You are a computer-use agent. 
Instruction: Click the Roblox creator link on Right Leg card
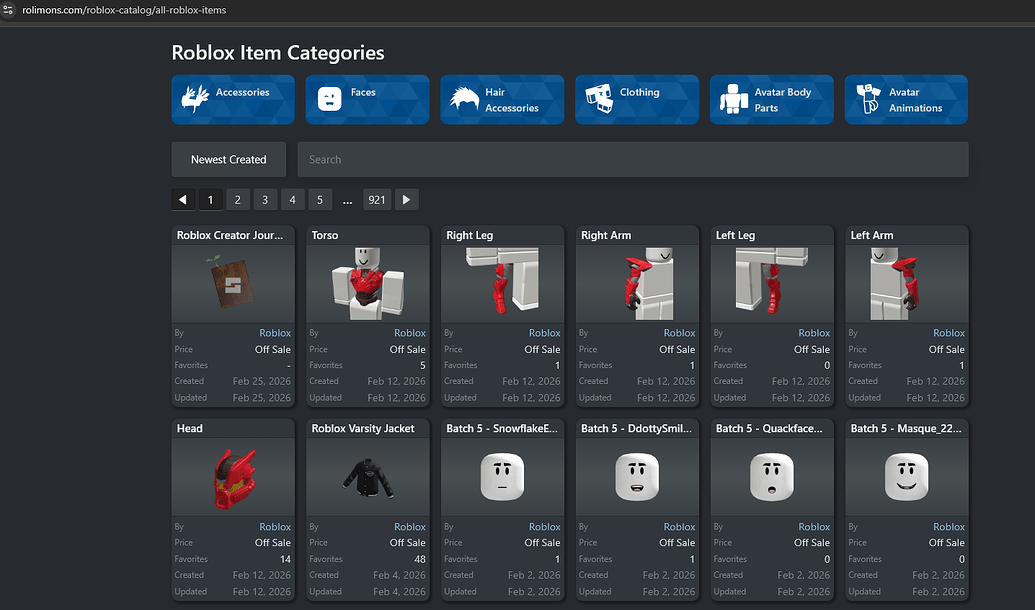click(545, 333)
